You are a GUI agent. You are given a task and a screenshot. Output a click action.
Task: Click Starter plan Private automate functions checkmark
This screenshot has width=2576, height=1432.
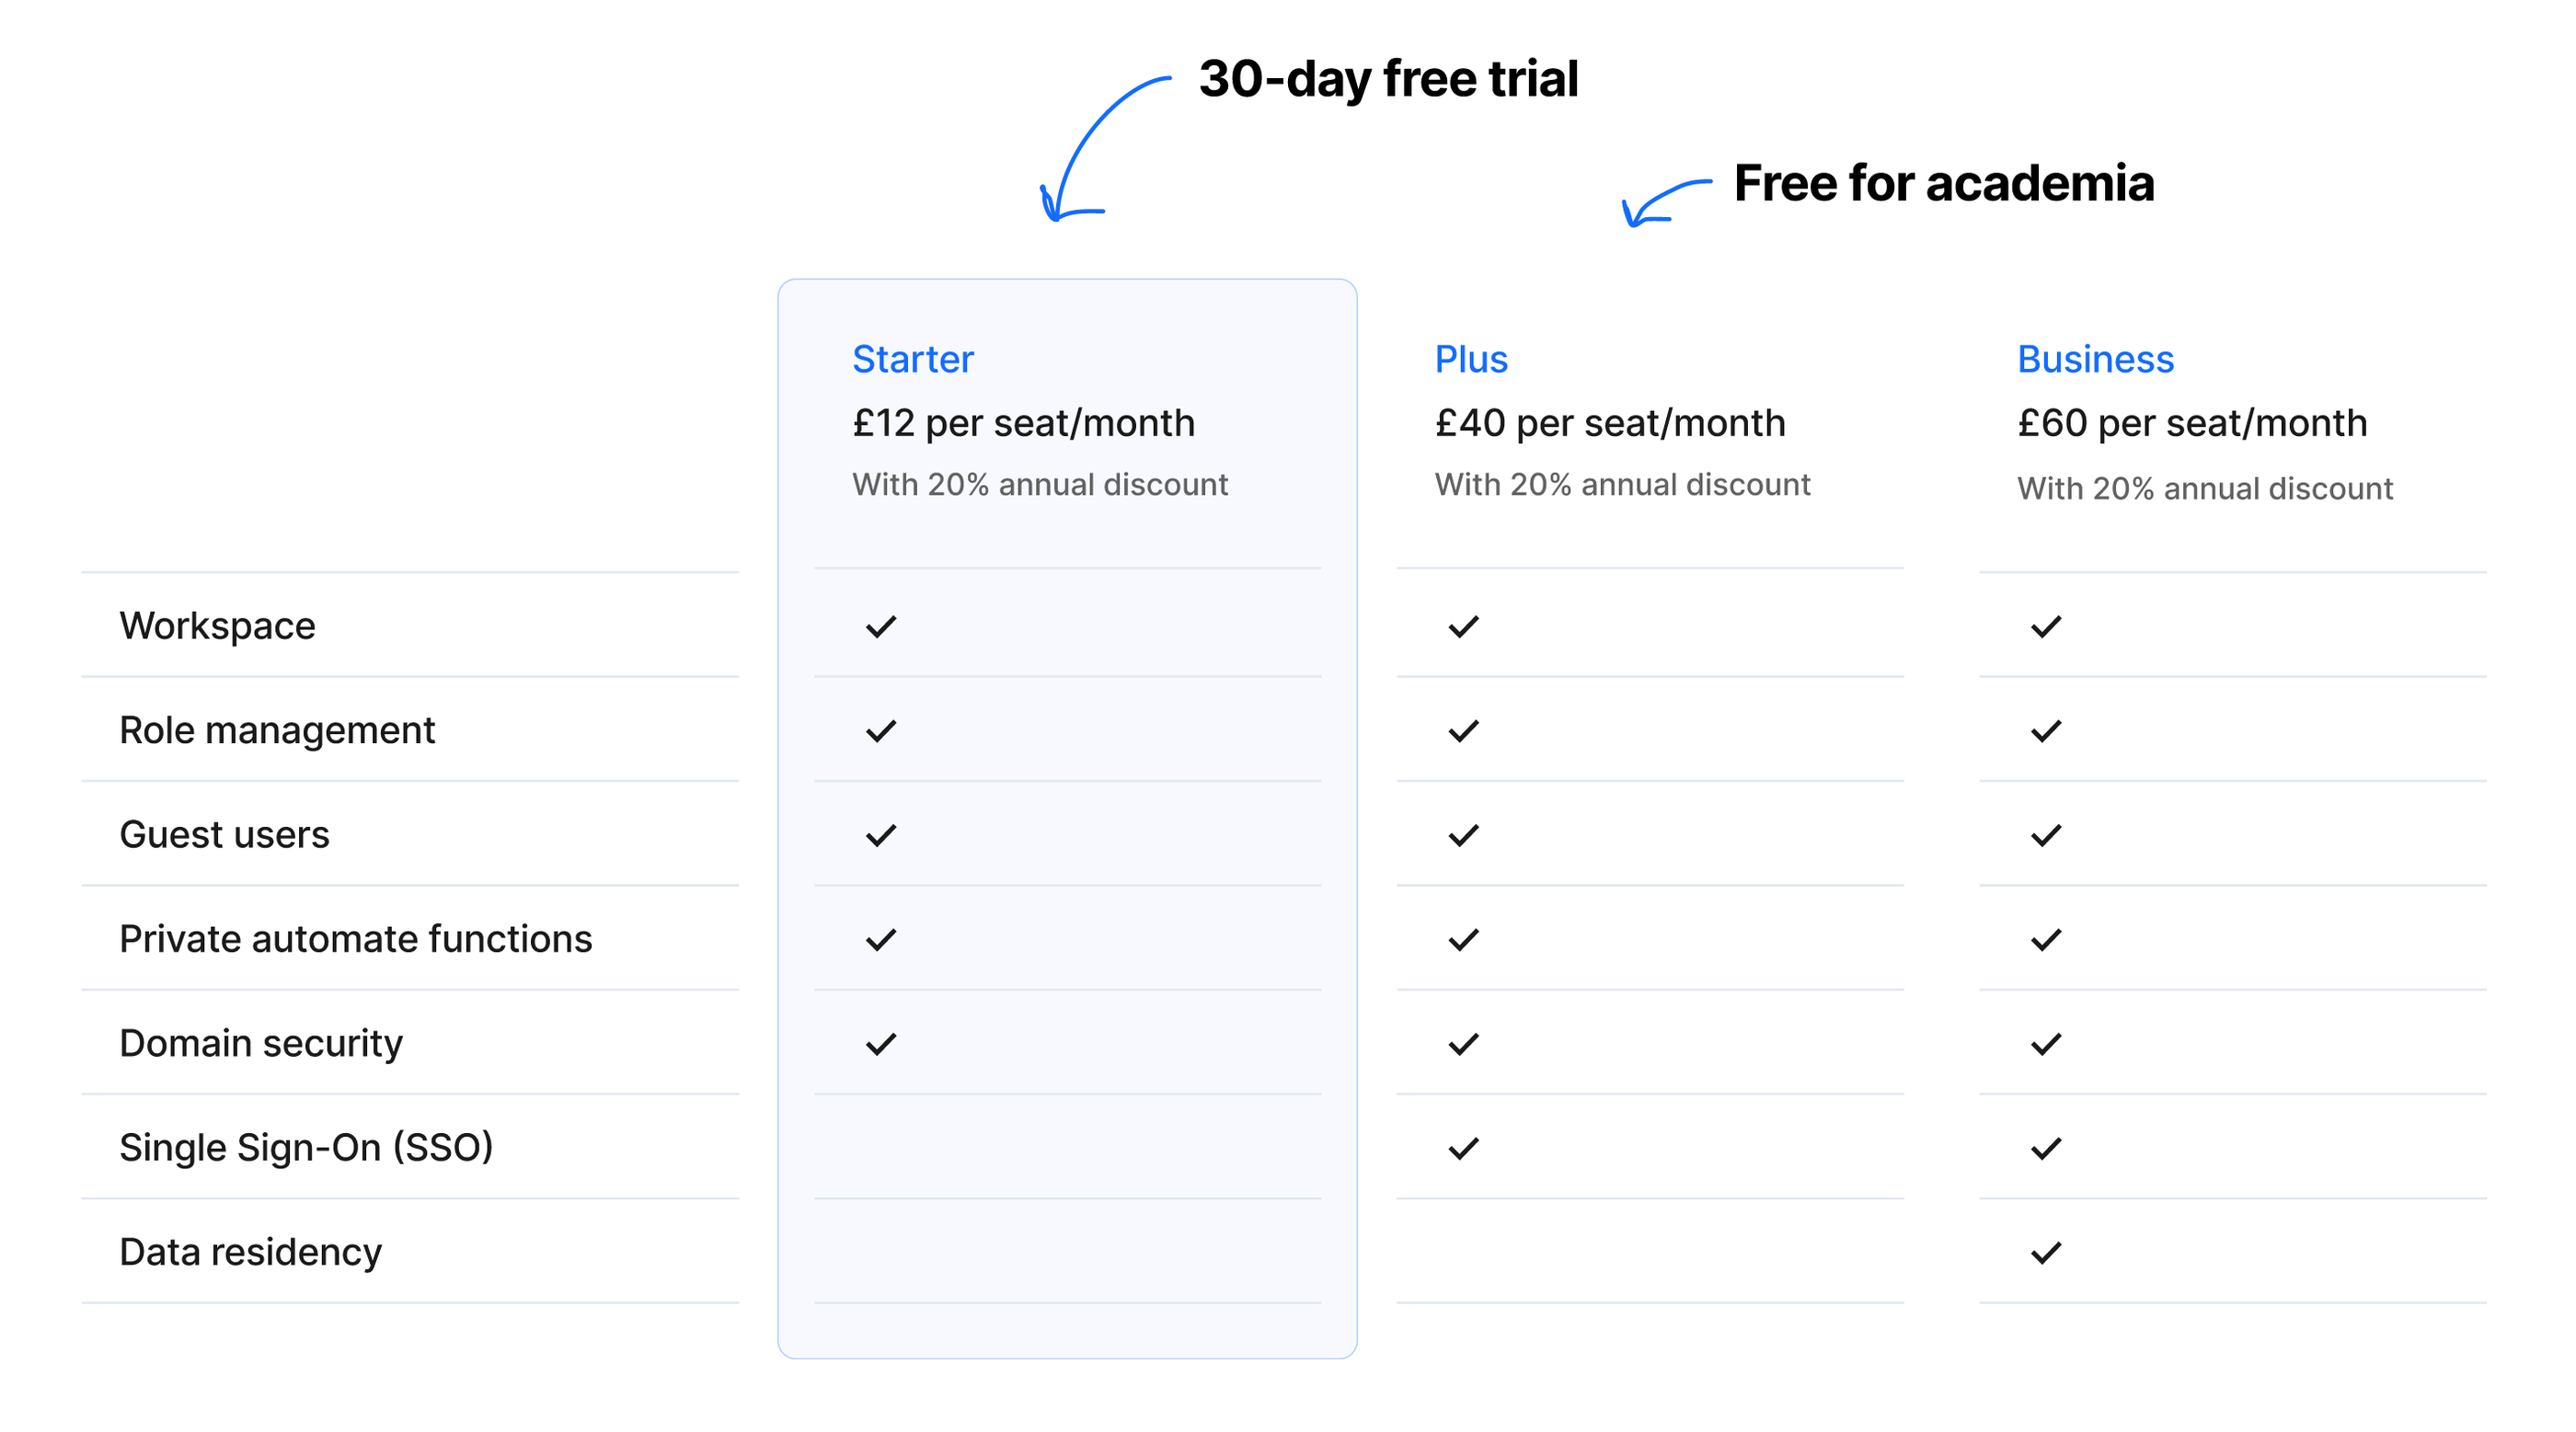click(x=881, y=940)
